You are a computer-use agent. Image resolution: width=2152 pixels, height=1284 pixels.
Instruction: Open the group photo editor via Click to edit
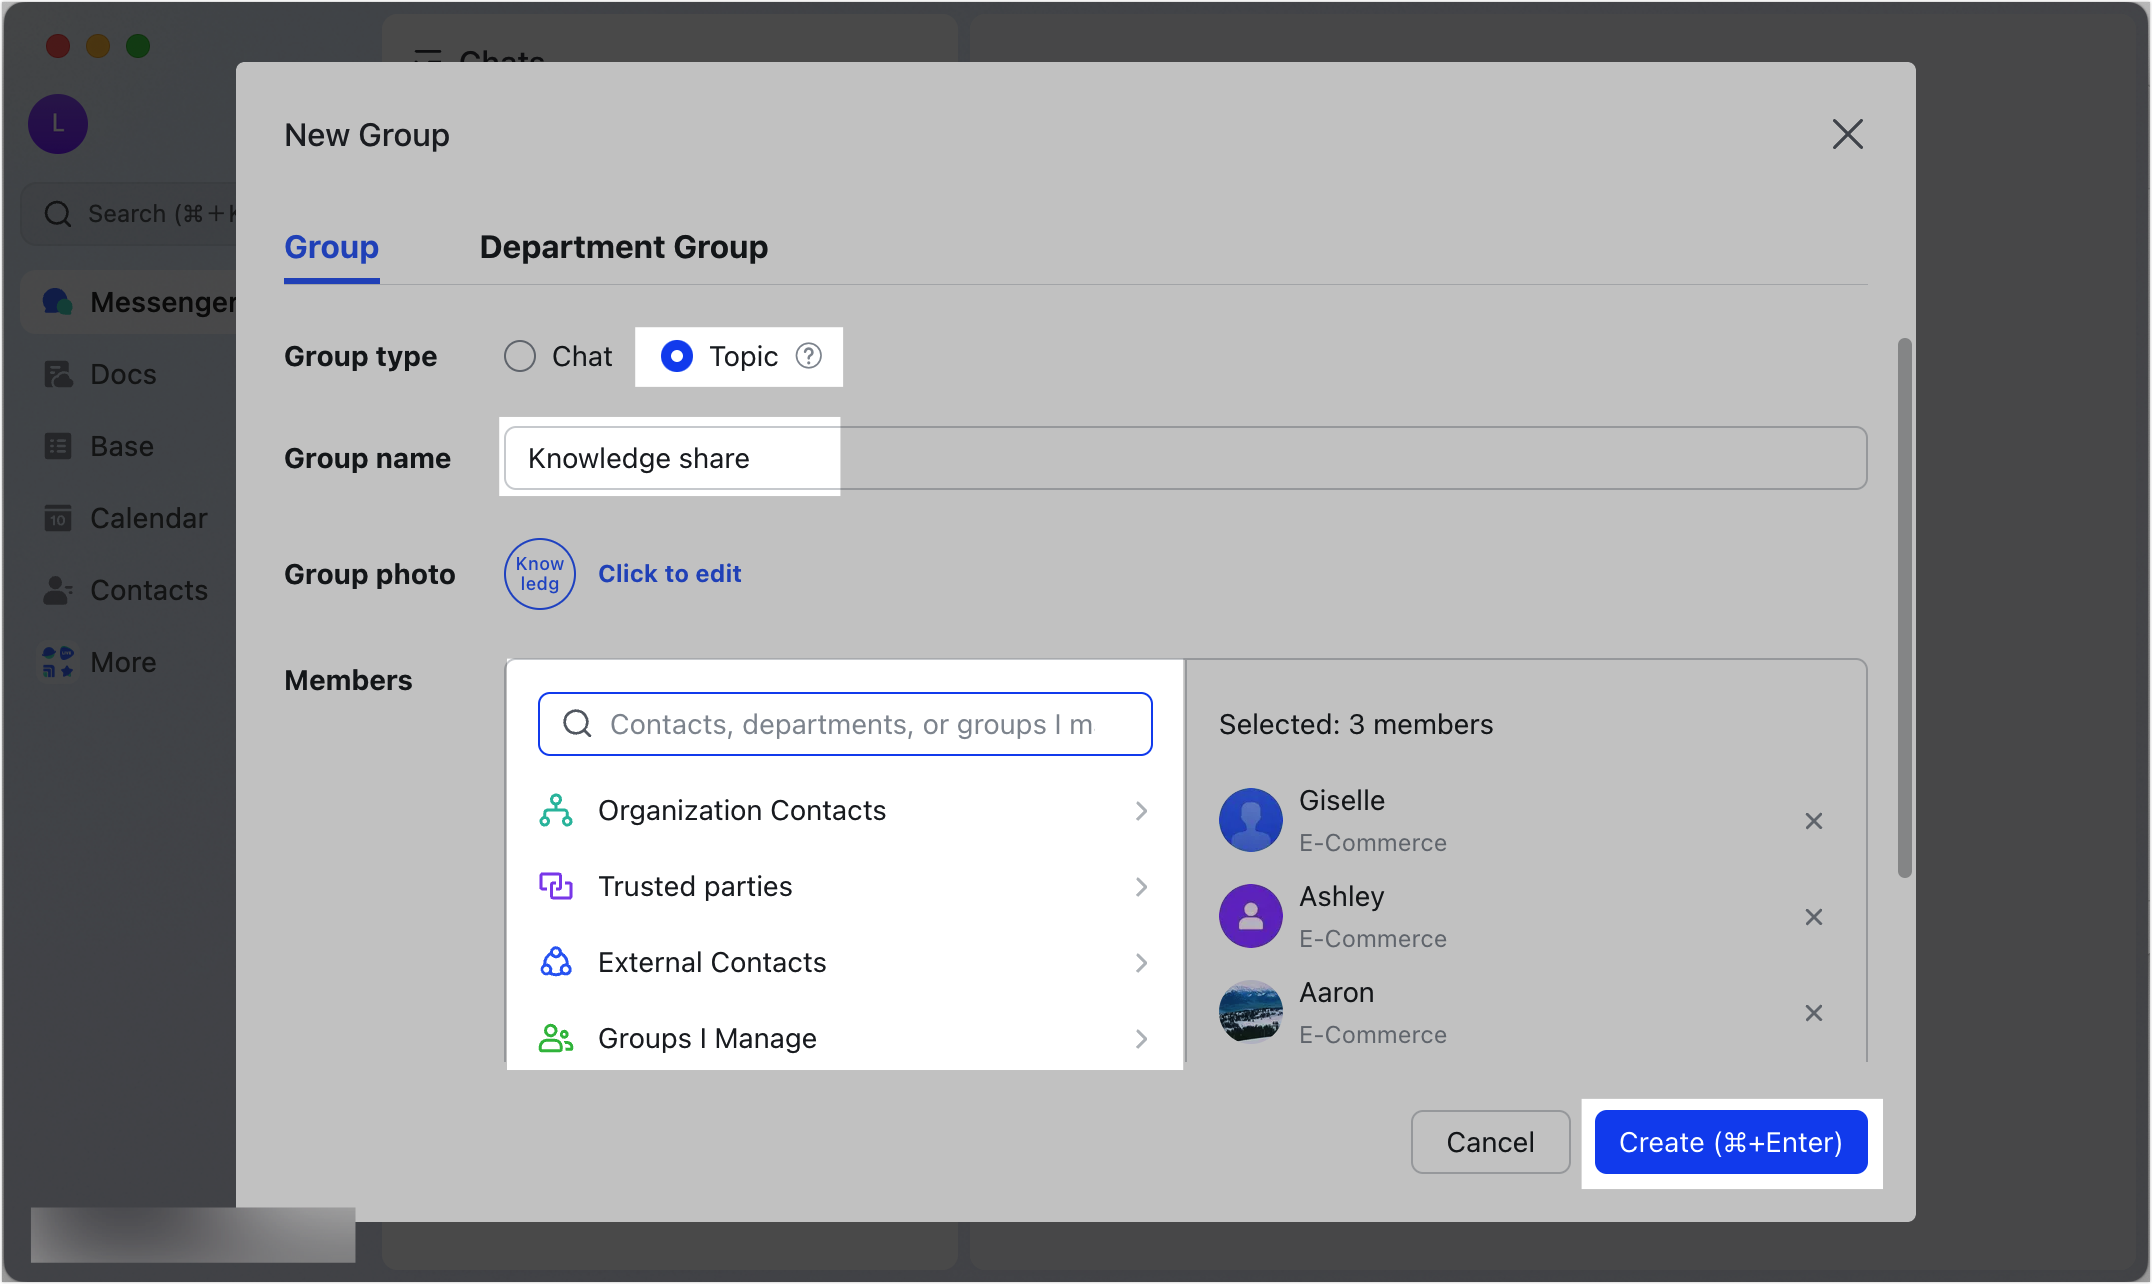(x=670, y=573)
